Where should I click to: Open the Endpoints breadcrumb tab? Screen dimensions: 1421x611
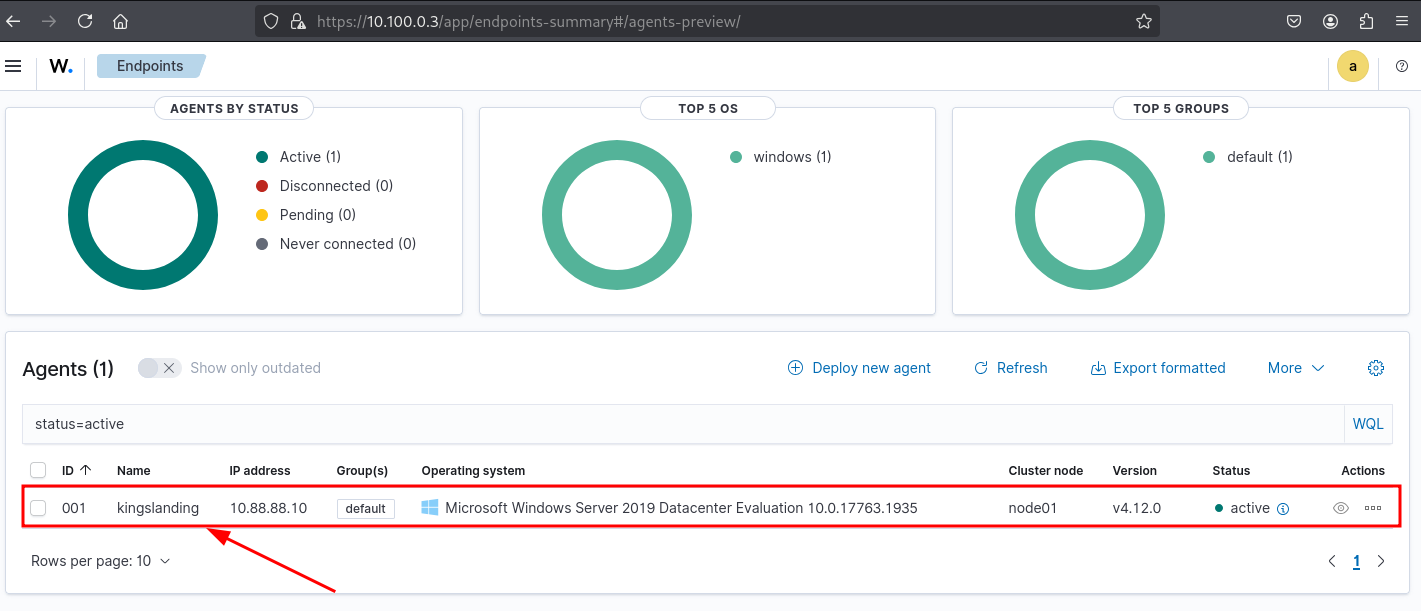[x=150, y=66]
